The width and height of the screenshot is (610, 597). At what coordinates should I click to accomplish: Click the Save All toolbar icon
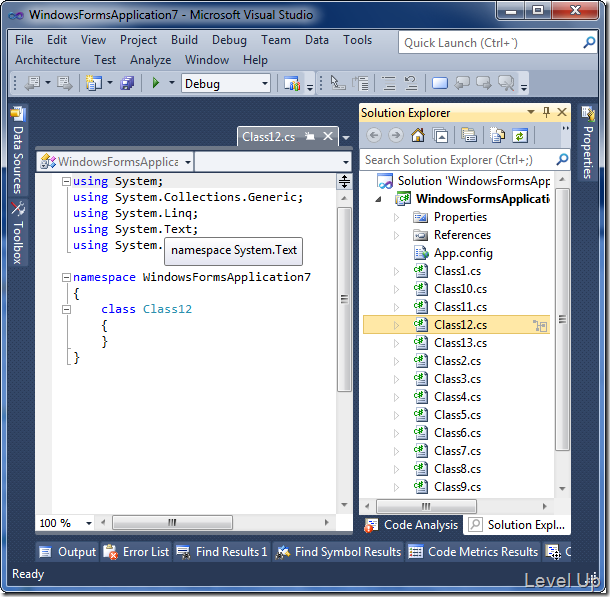127,83
